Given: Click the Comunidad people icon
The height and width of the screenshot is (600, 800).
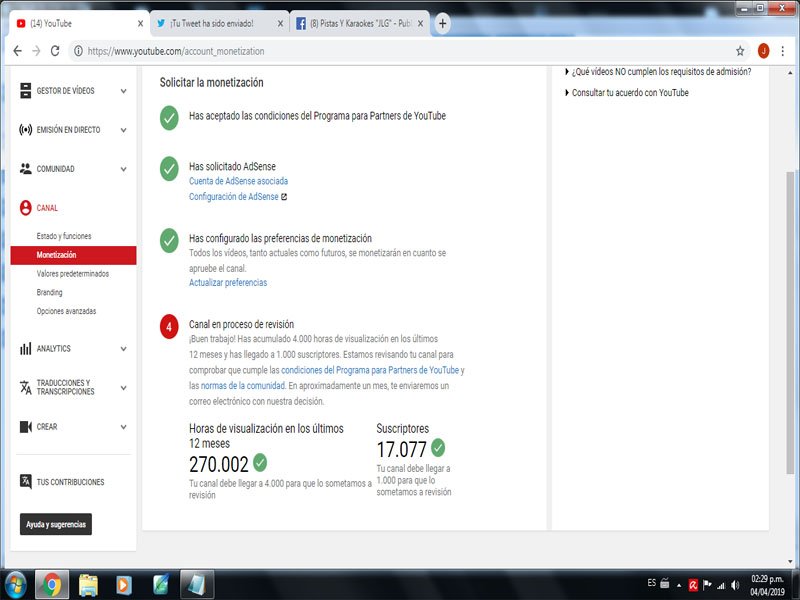Looking at the screenshot, I should [26, 168].
